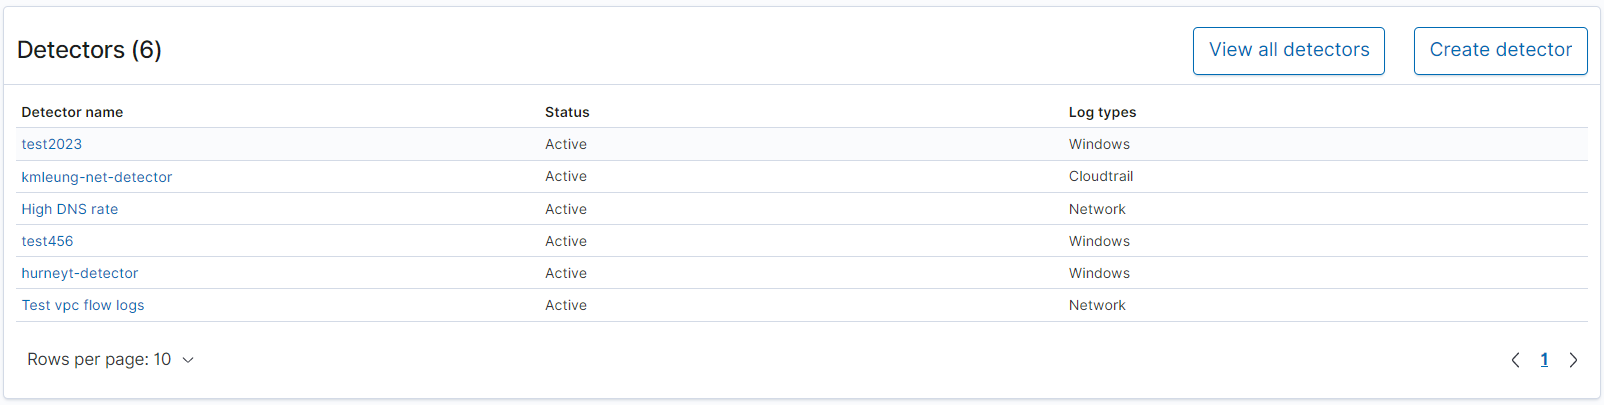Click Create detector button
Image resolution: width=1604 pixels, height=405 pixels.
click(1500, 51)
